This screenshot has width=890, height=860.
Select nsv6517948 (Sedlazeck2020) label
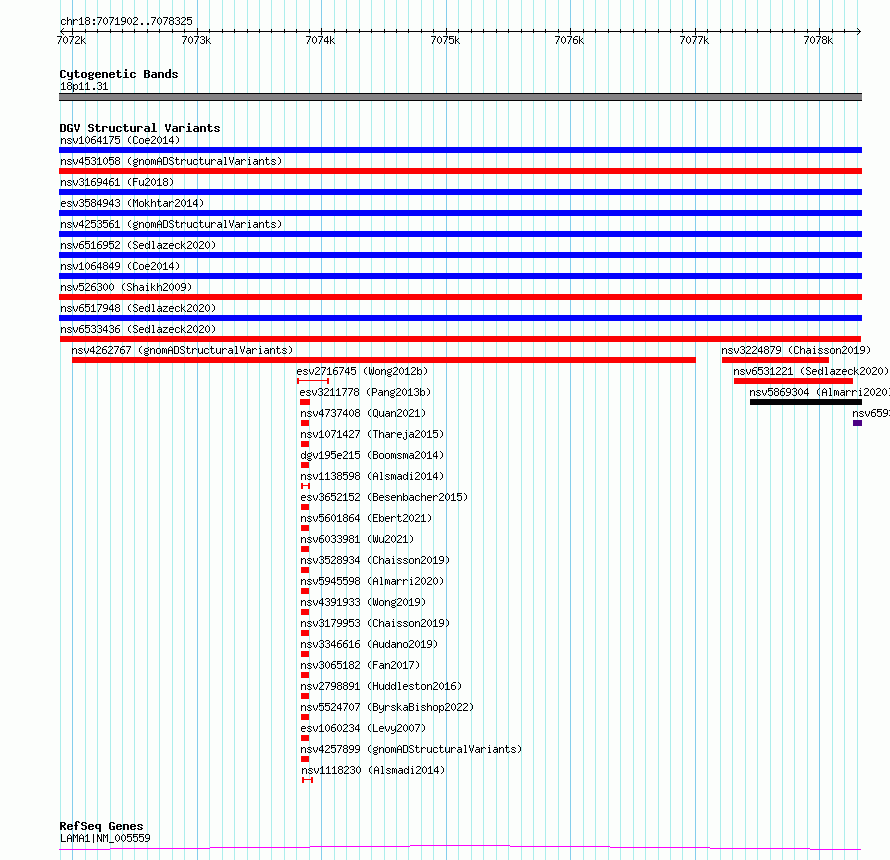[138, 308]
